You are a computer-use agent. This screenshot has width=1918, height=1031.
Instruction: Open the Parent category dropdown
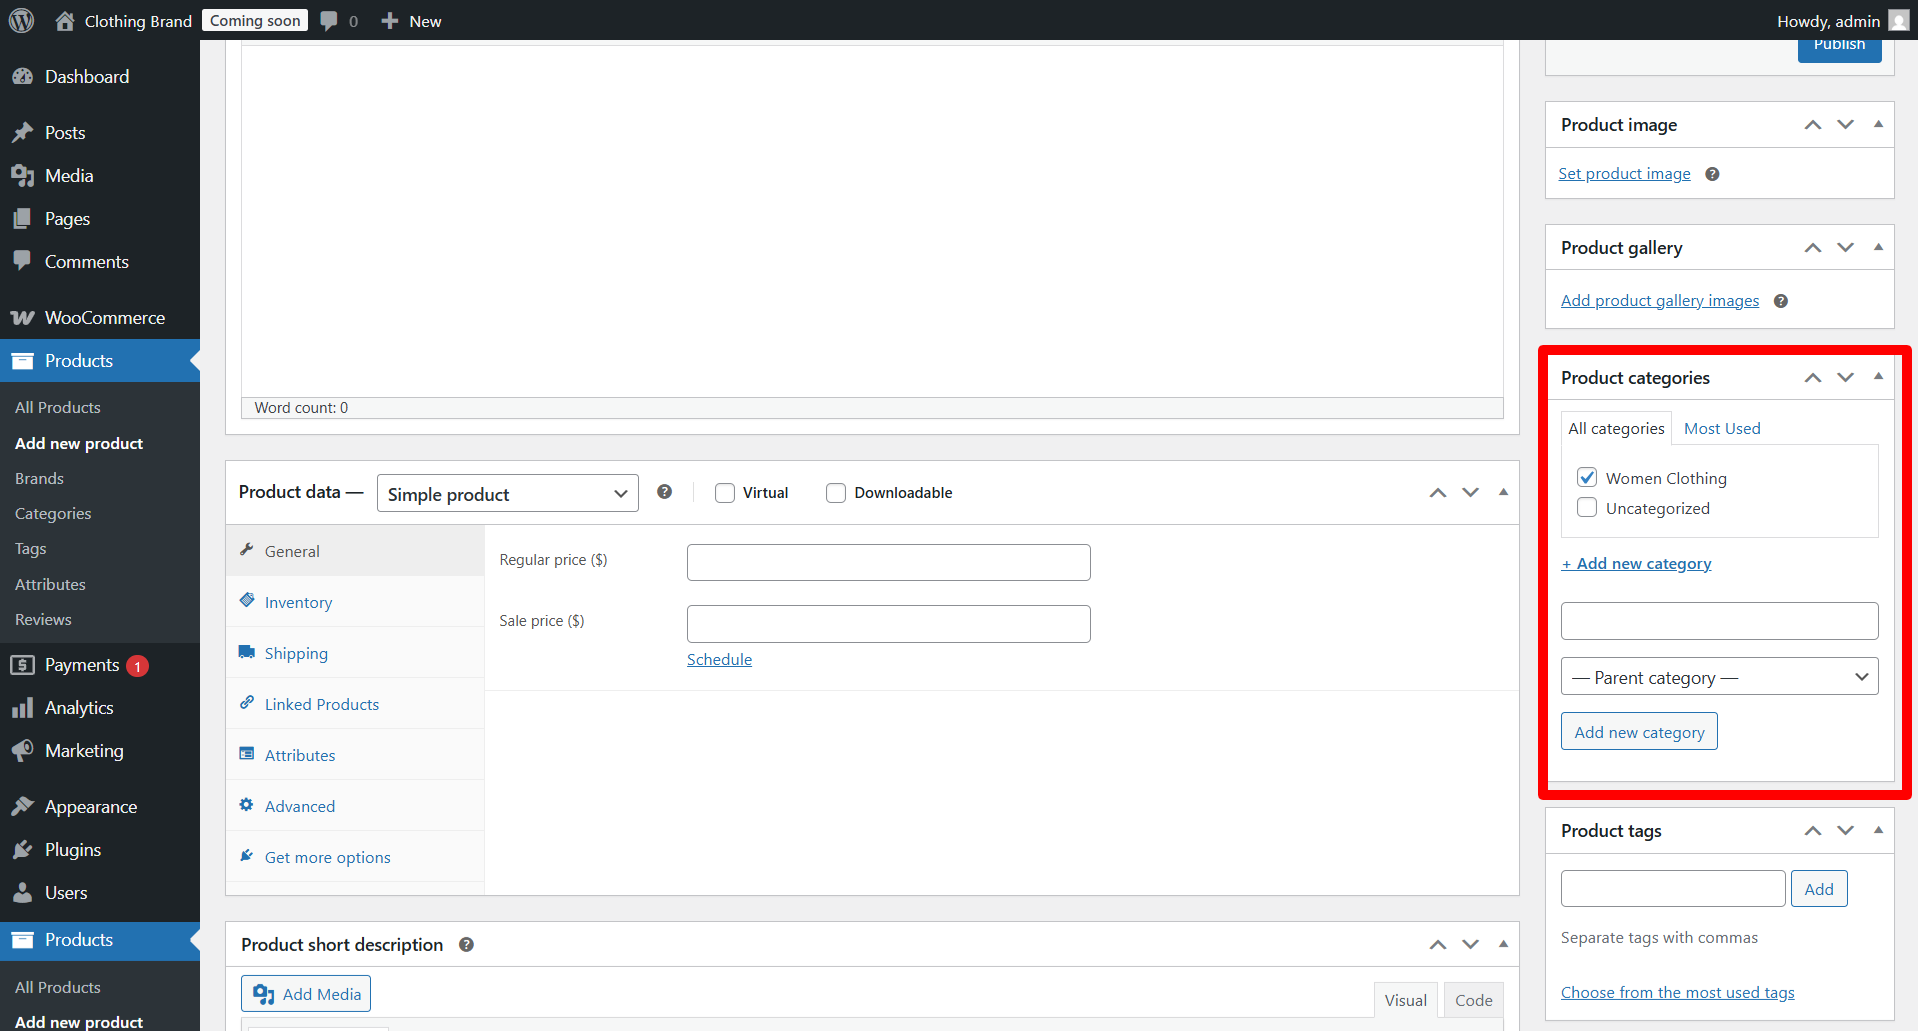click(1719, 677)
